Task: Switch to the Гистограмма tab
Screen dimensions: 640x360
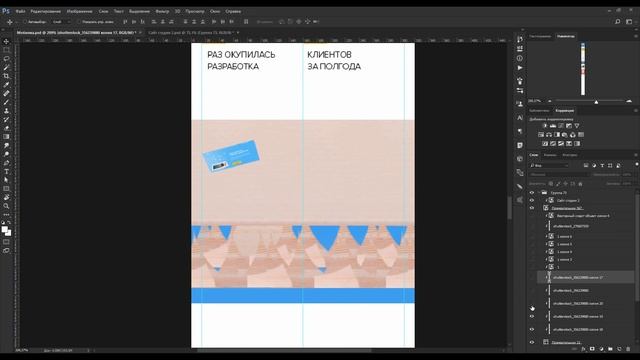Action: (540, 36)
